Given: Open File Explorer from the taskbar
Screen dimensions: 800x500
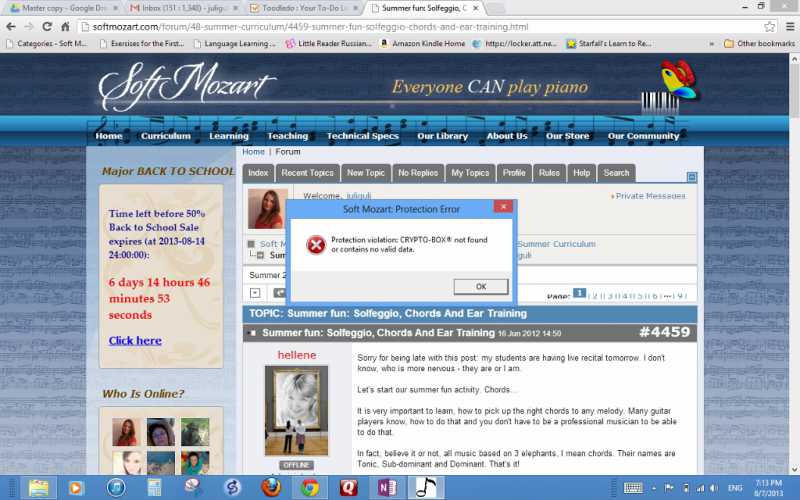Looking at the screenshot, I should pos(38,488).
